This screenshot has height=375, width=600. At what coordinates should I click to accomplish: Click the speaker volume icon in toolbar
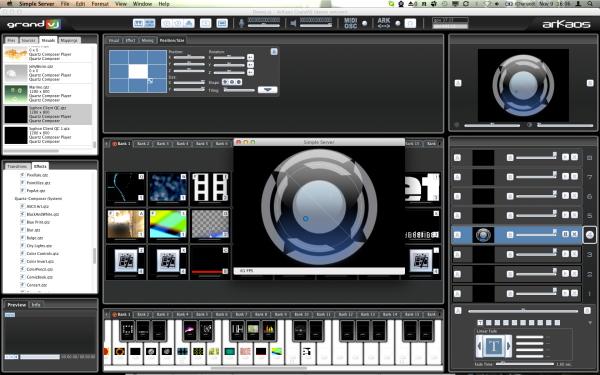[x=293, y=23]
